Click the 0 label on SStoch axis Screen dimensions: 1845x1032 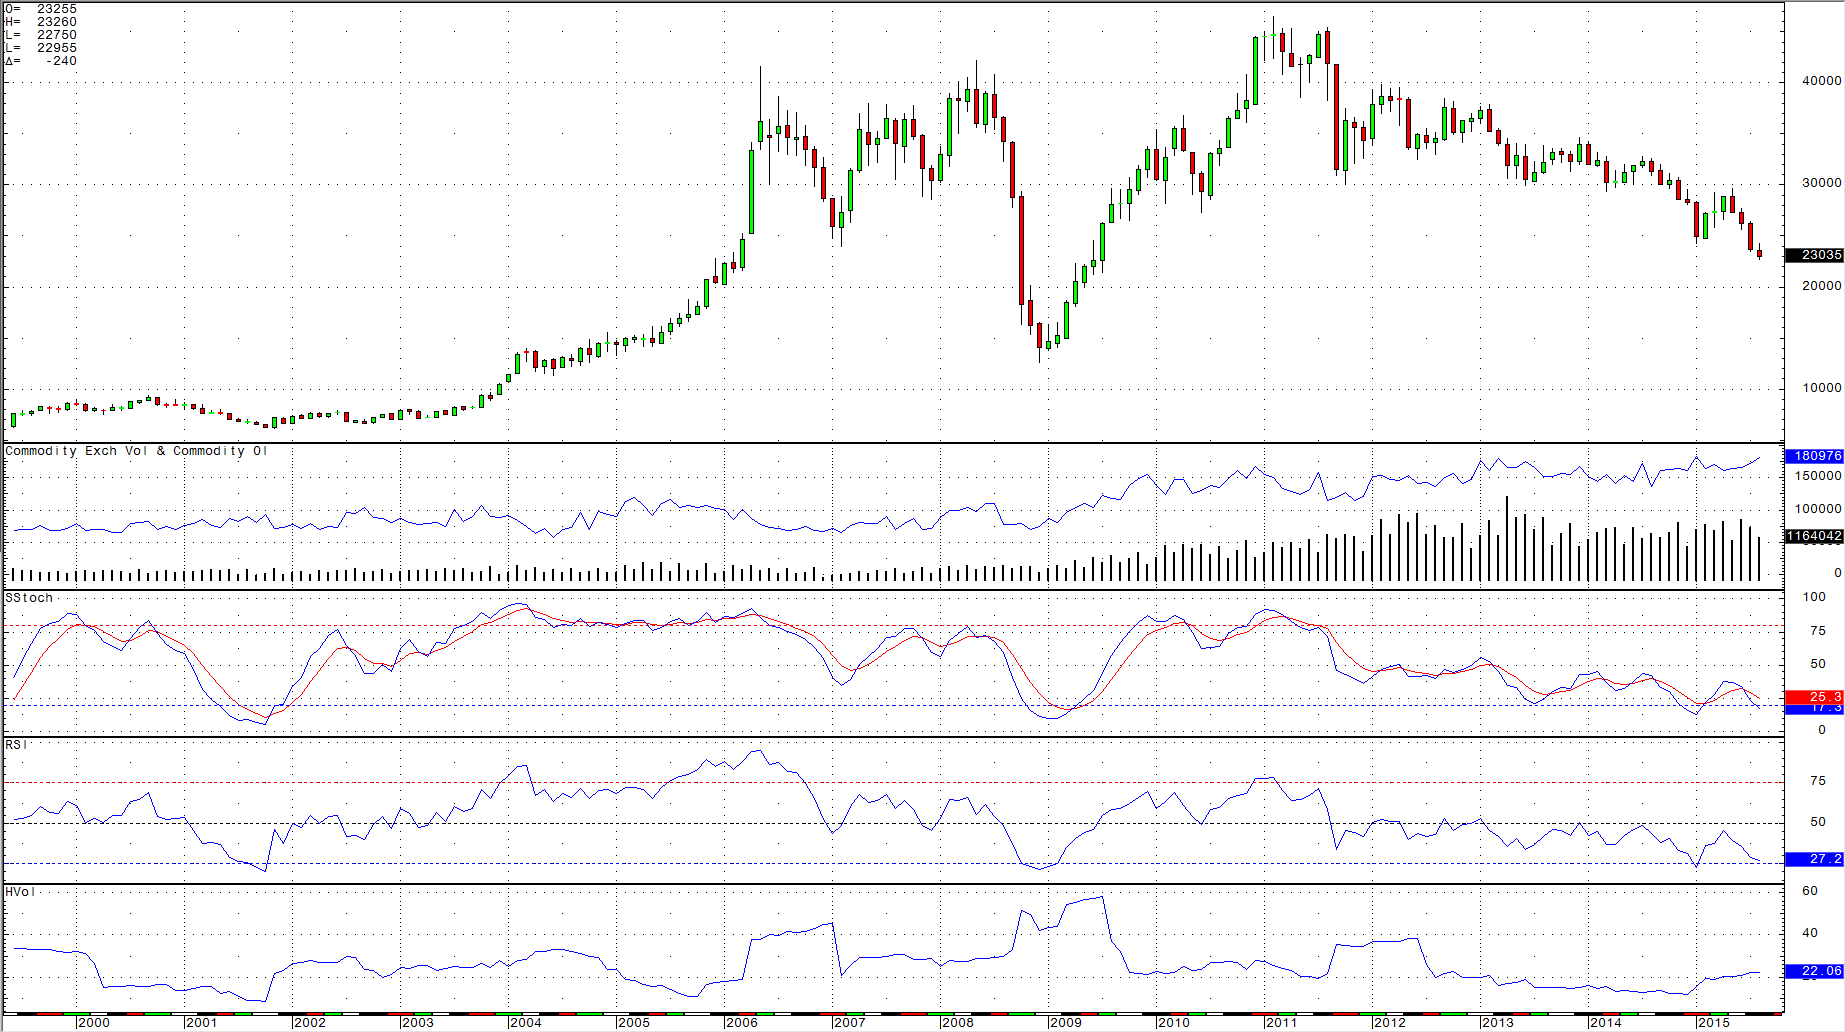1822,730
